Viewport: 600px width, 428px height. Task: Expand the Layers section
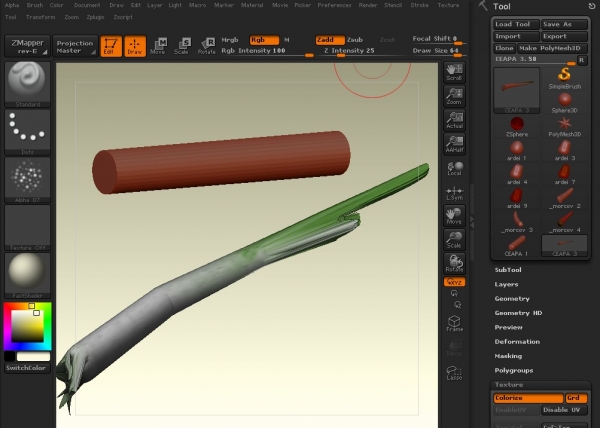(x=506, y=285)
